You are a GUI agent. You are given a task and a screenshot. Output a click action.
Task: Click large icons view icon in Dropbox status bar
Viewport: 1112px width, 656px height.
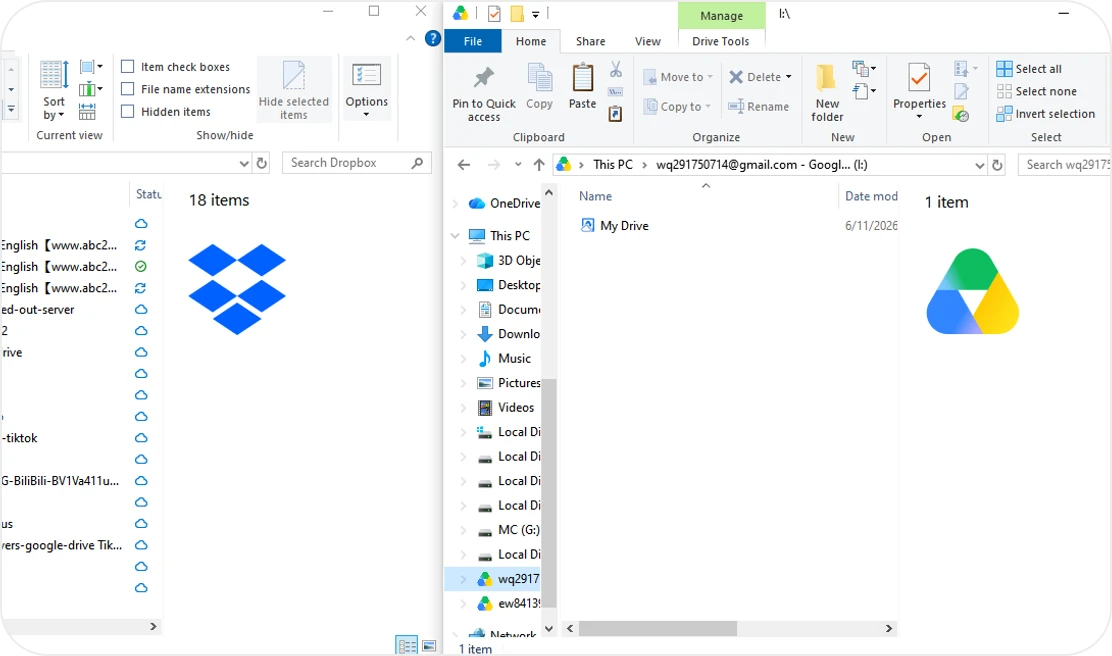click(x=429, y=646)
